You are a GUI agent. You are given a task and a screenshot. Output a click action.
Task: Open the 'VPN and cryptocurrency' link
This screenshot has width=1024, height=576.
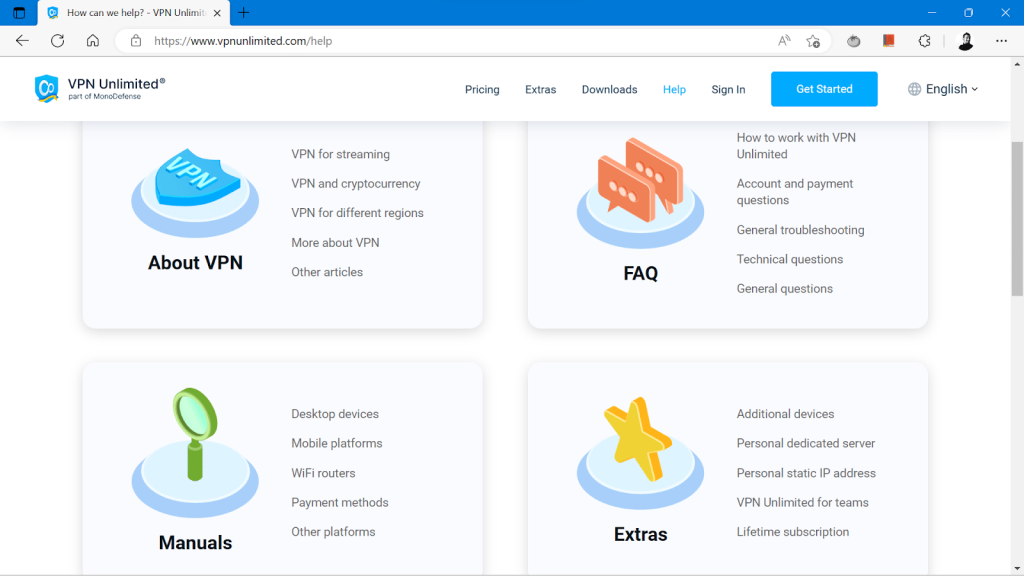pyautogui.click(x=356, y=184)
